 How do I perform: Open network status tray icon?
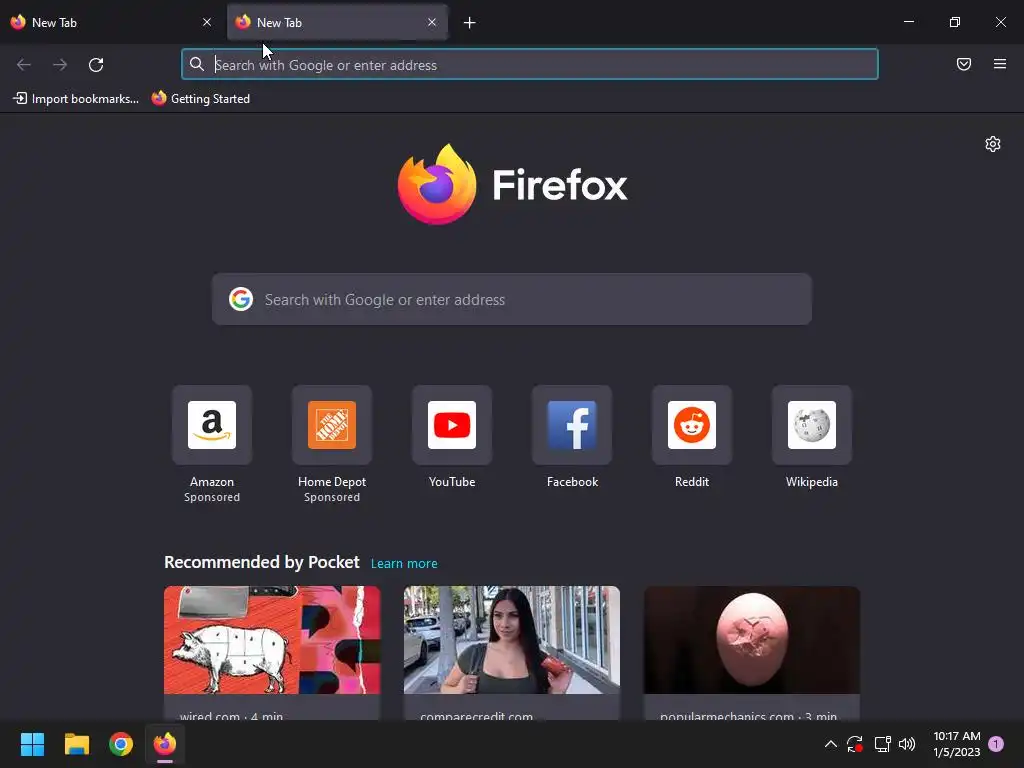(882, 744)
